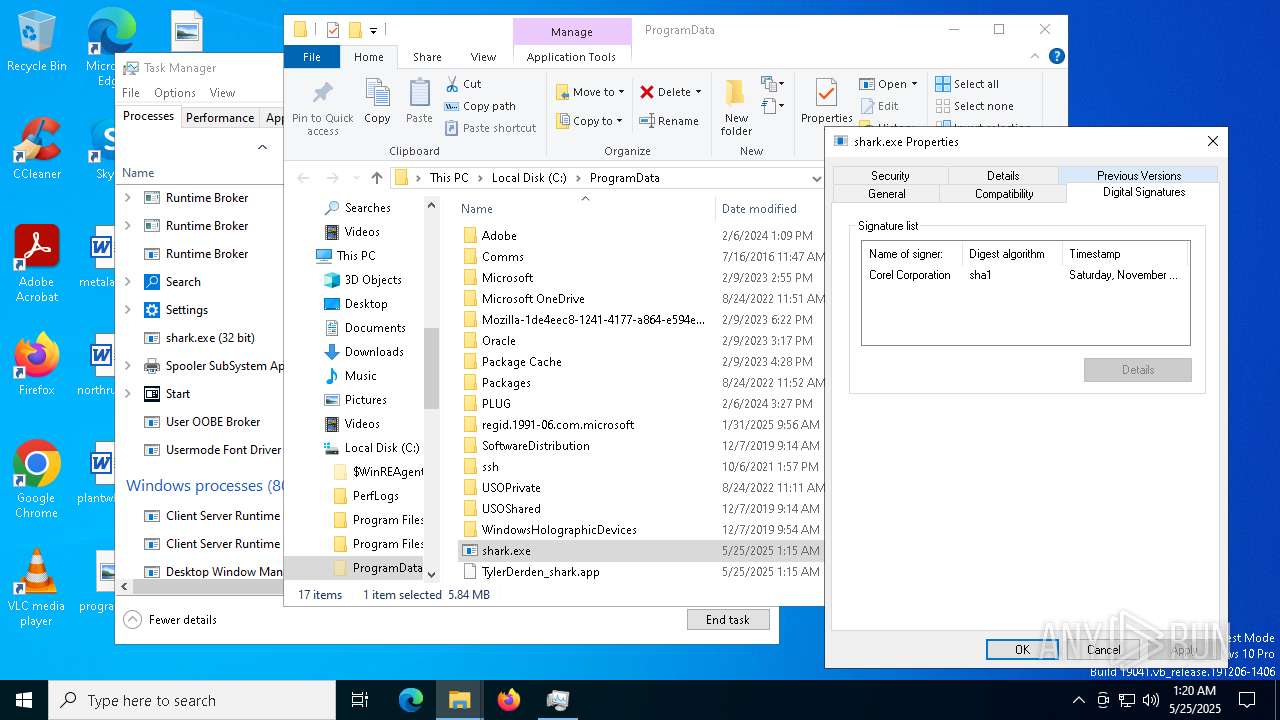Open the Performance tab in Task Manager

(x=220, y=117)
